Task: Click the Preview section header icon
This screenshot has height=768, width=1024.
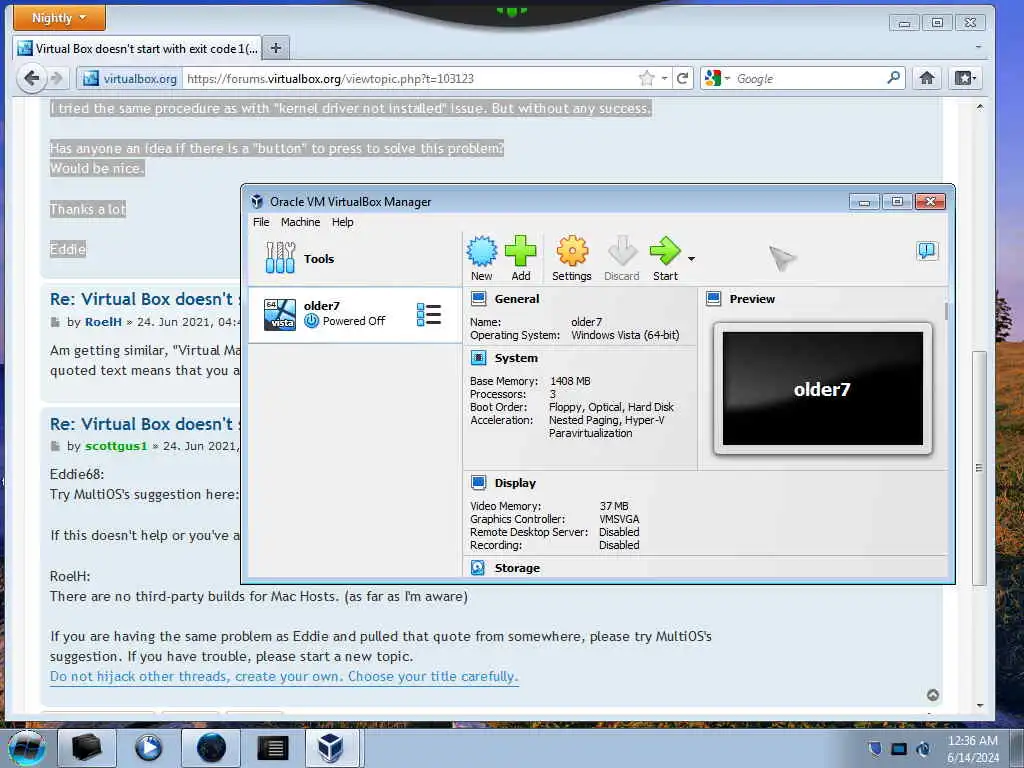Action: 714,299
